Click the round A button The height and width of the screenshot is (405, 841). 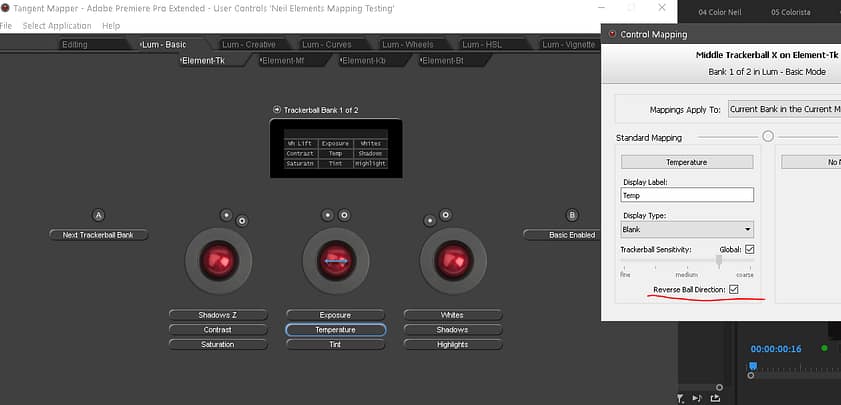click(98, 216)
